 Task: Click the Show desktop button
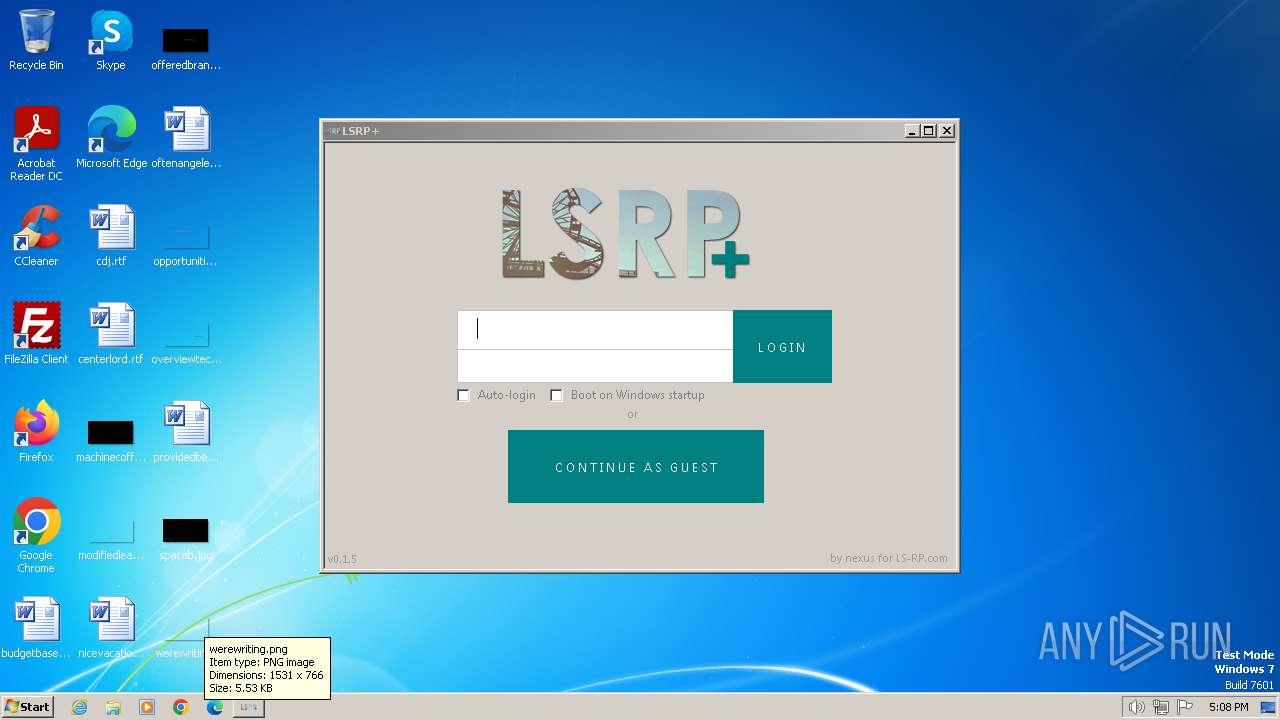pos(1268,707)
